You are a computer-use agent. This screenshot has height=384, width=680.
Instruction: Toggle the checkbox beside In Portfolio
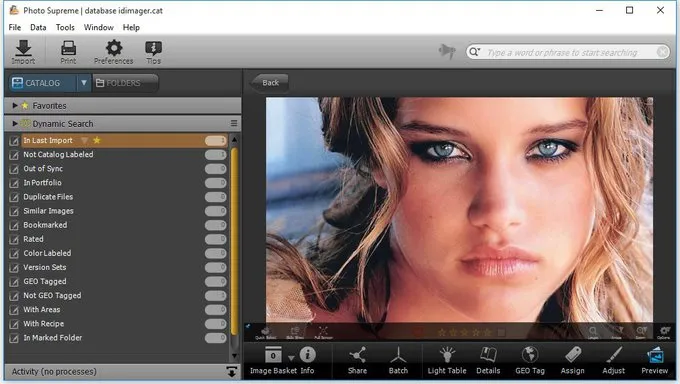(14, 183)
